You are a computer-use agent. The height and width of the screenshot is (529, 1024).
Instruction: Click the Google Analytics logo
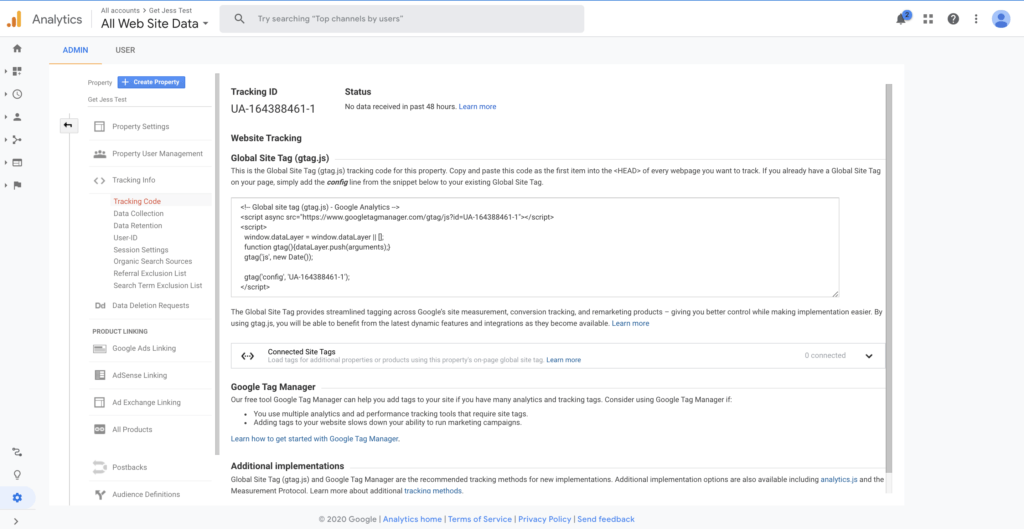click(x=14, y=20)
